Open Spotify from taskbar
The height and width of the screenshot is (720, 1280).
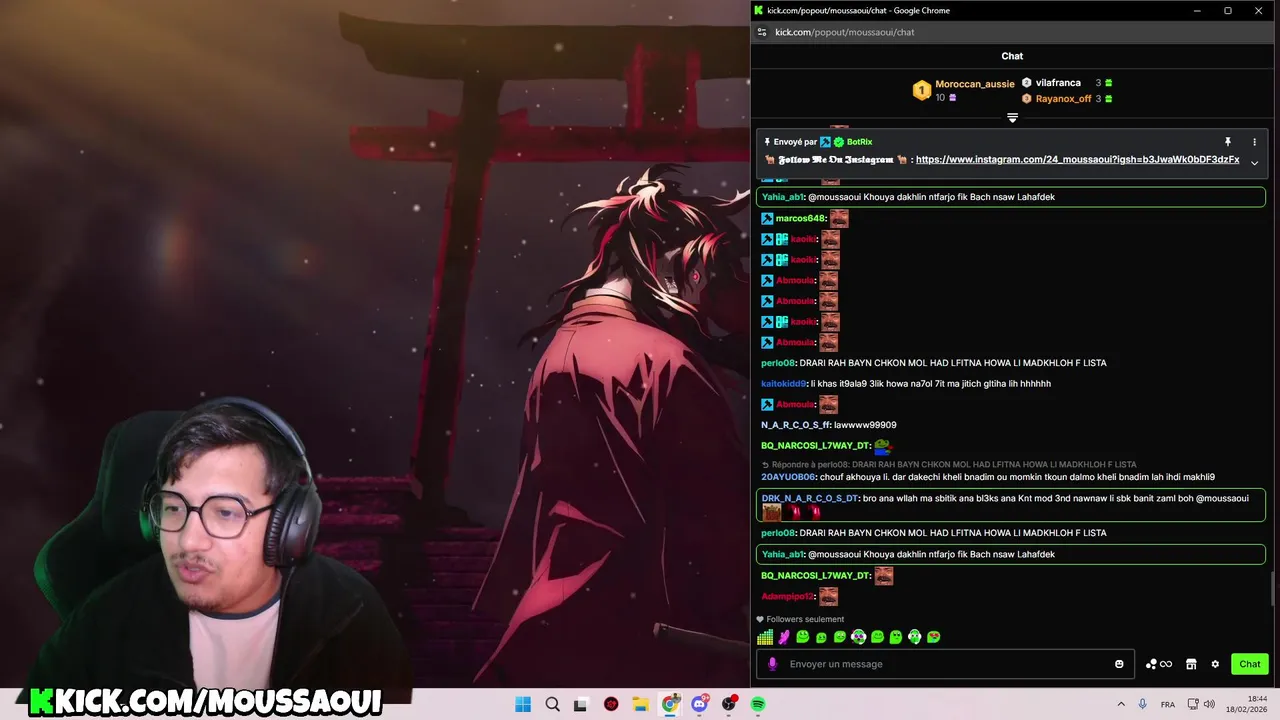pyautogui.click(x=758, y=704)
